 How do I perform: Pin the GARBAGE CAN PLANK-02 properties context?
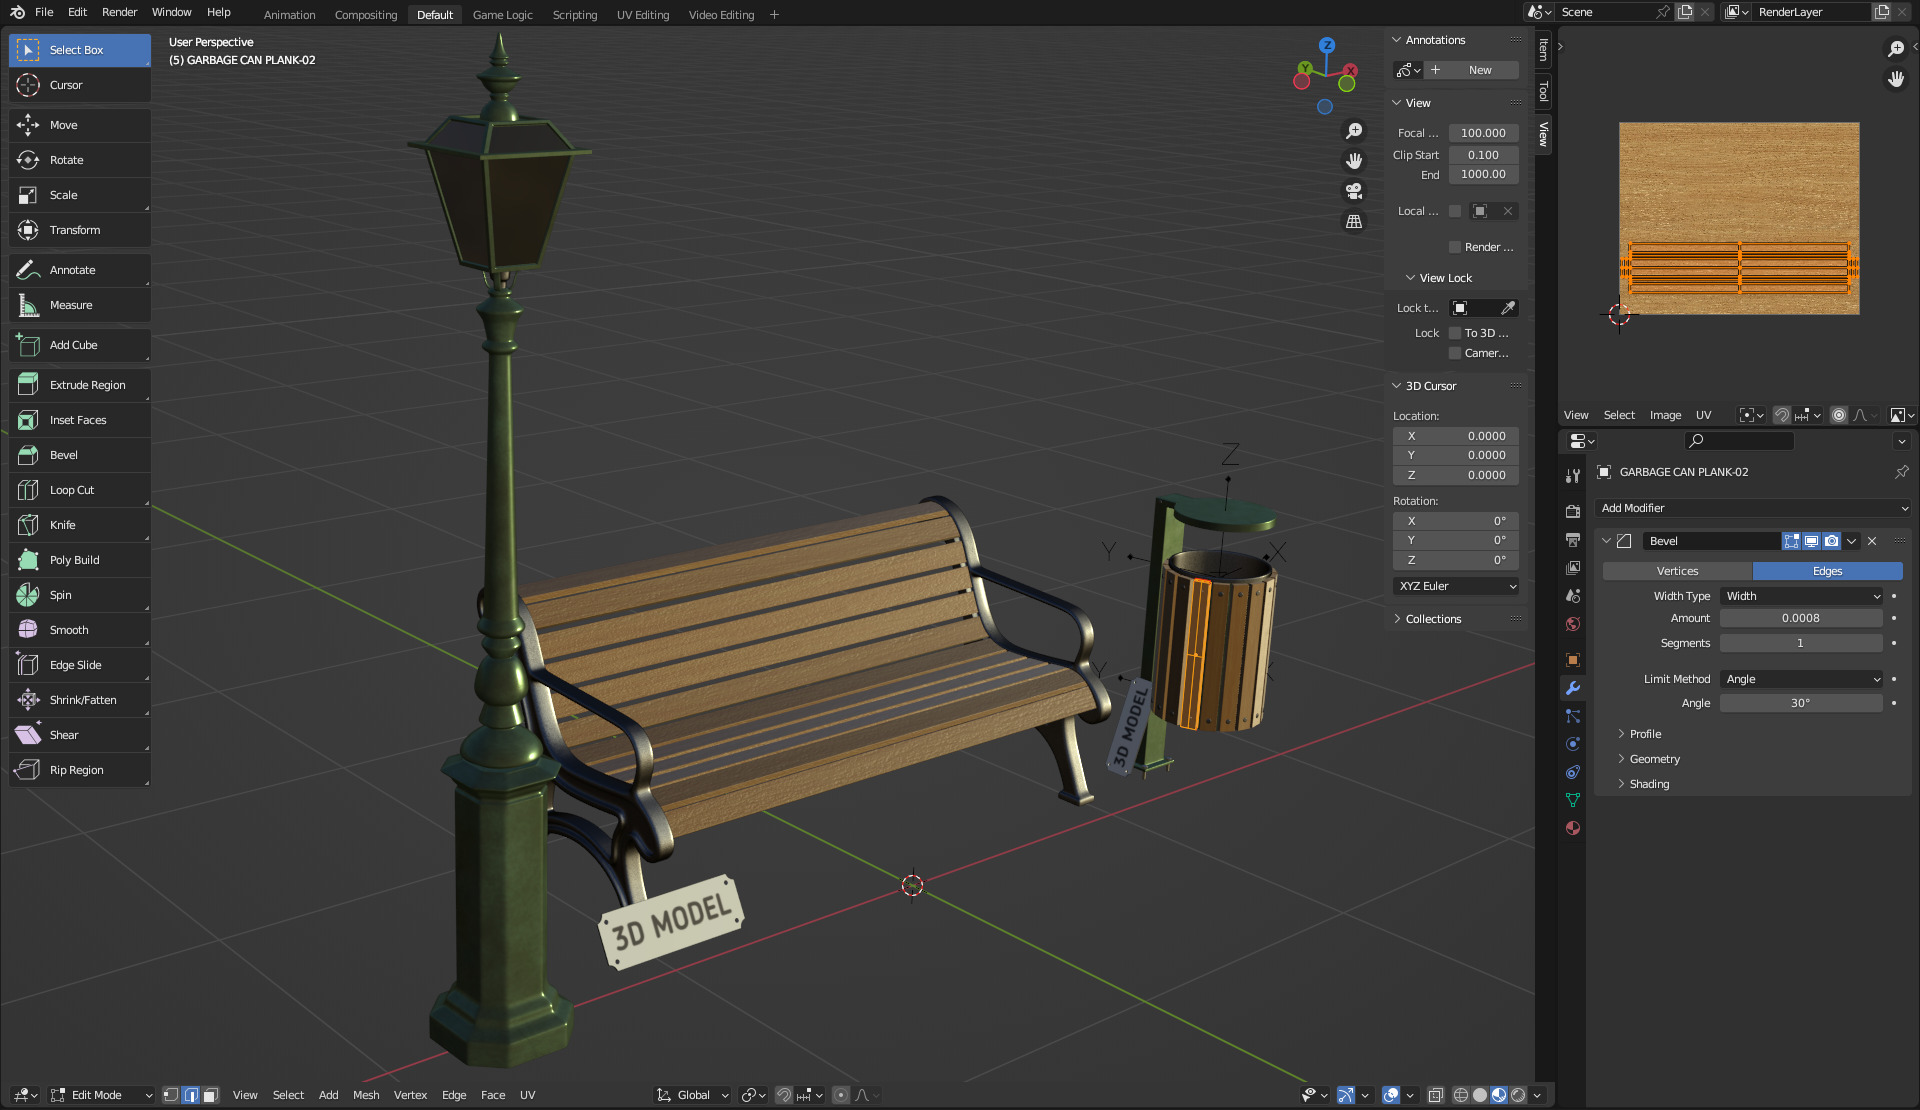click(1901, 472)
